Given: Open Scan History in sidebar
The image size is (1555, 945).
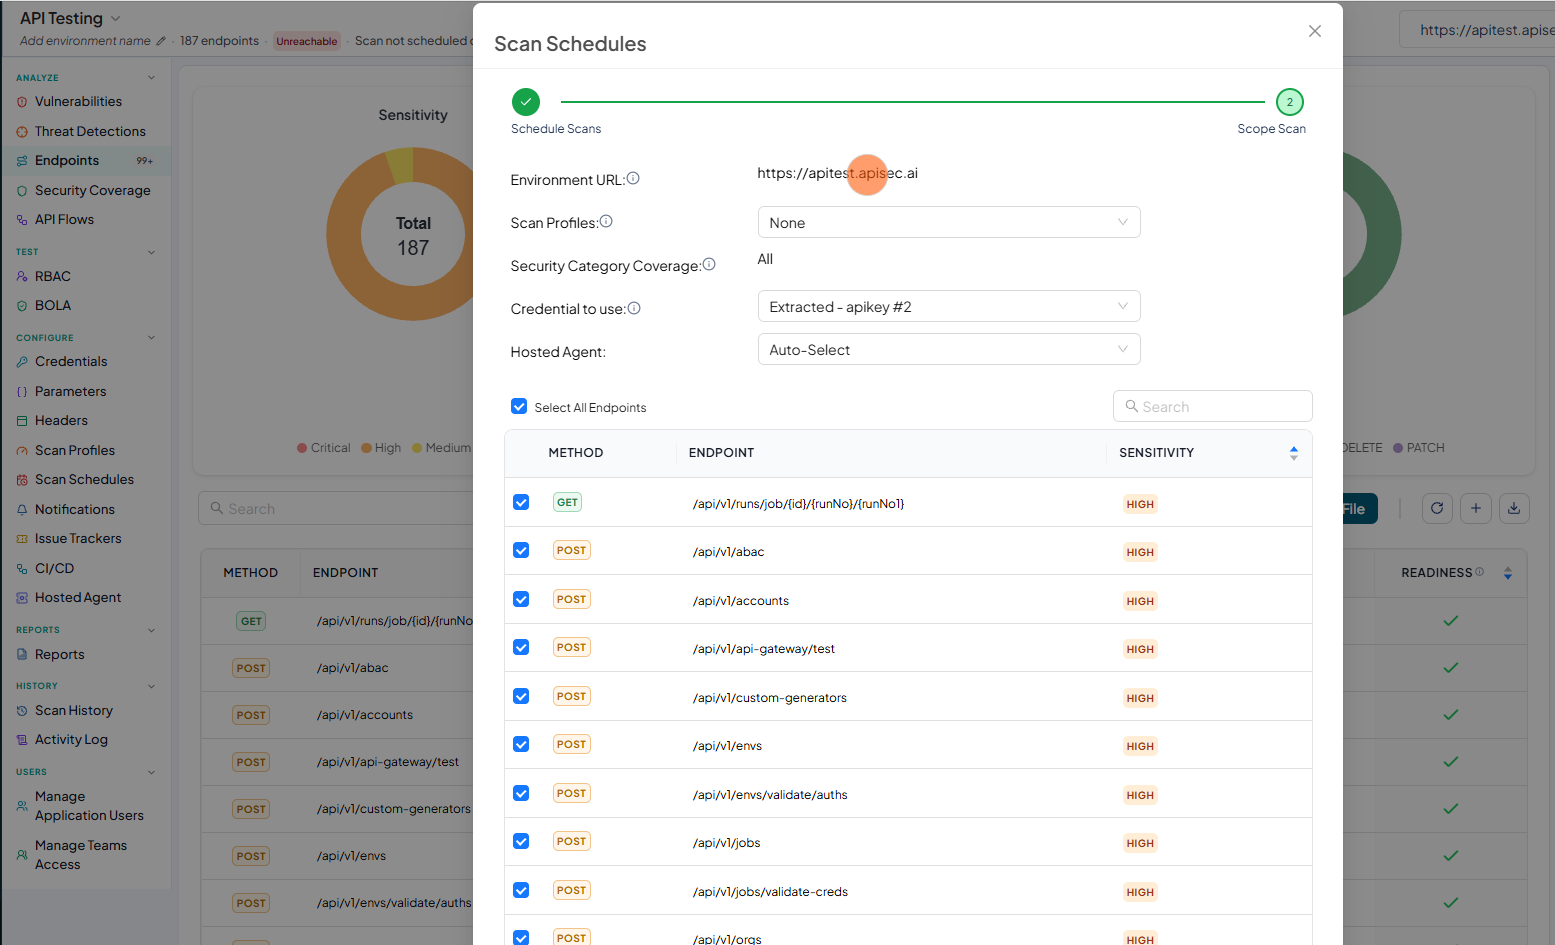Looking at the screenshot, I should [74, 710].
